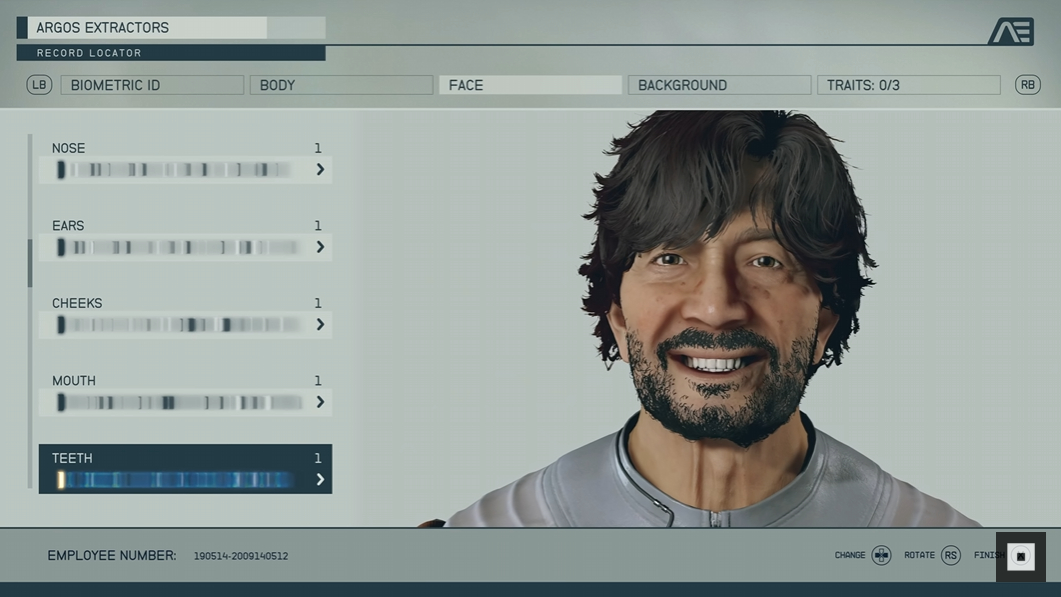Click the Rotate RS stick icon
The image size is (1061, 597).
click(x=951, y=556)
